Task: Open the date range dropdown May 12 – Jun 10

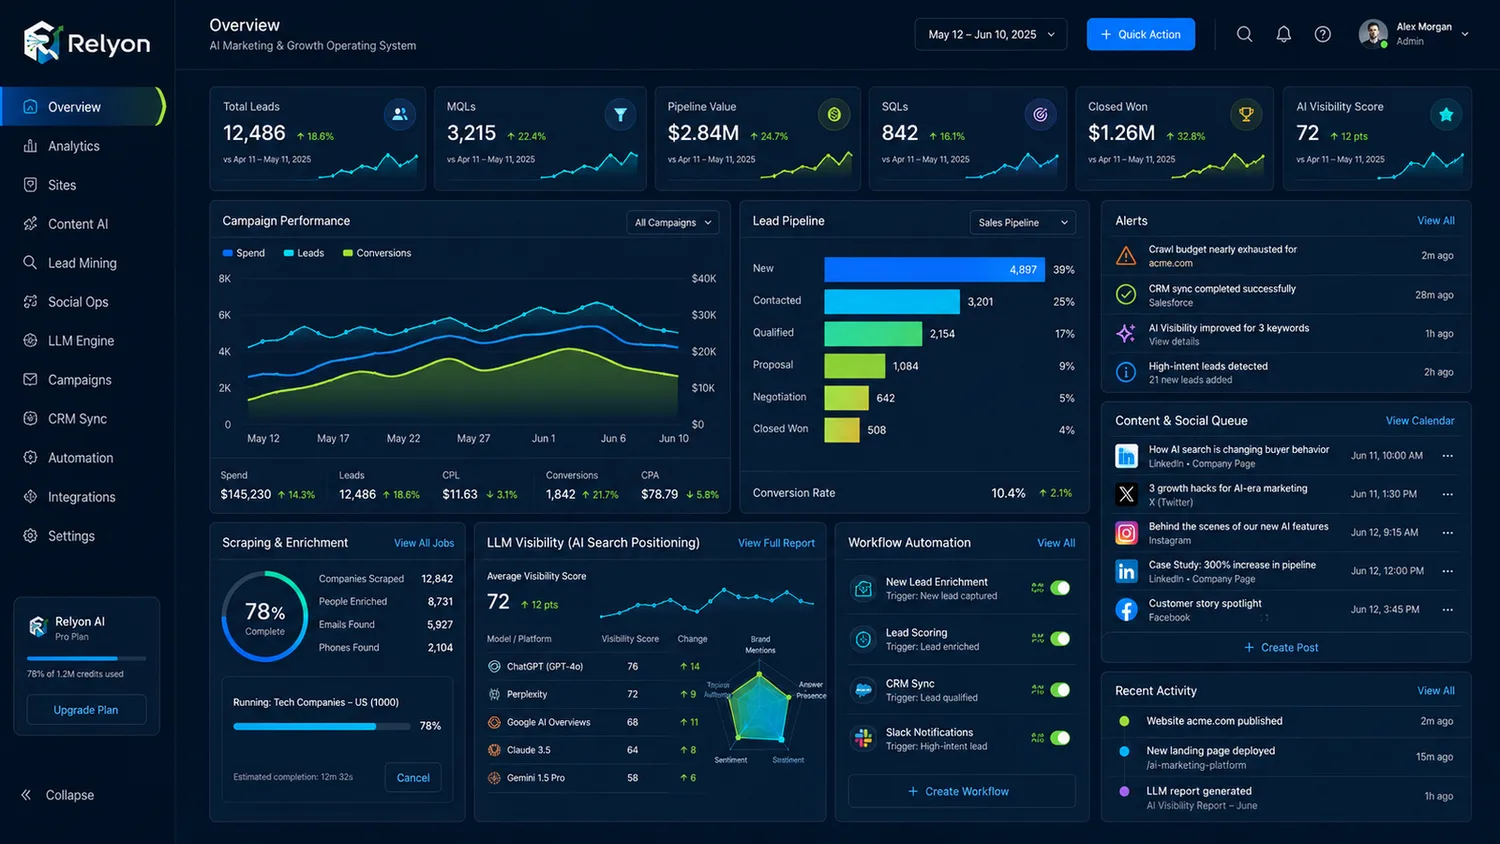Action: tap(991, 34)
